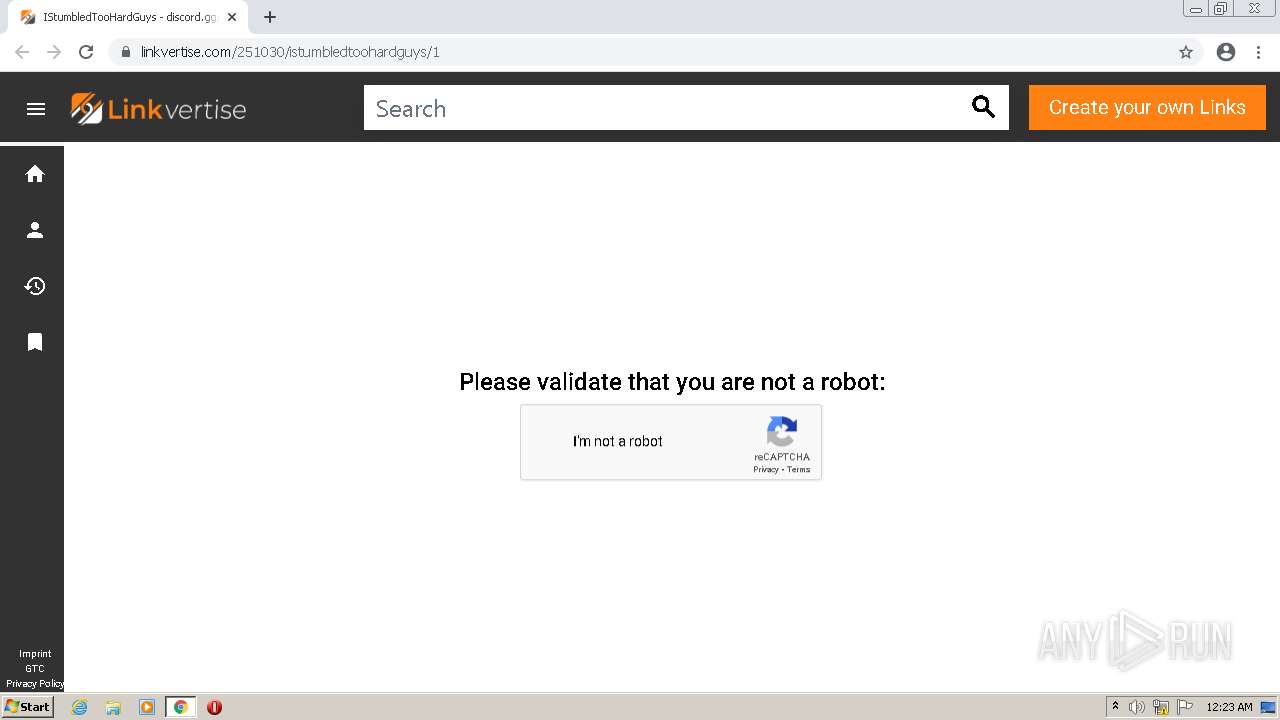Show hidden tray icons
1280x720 pixels.
(x=1115, y=707)
